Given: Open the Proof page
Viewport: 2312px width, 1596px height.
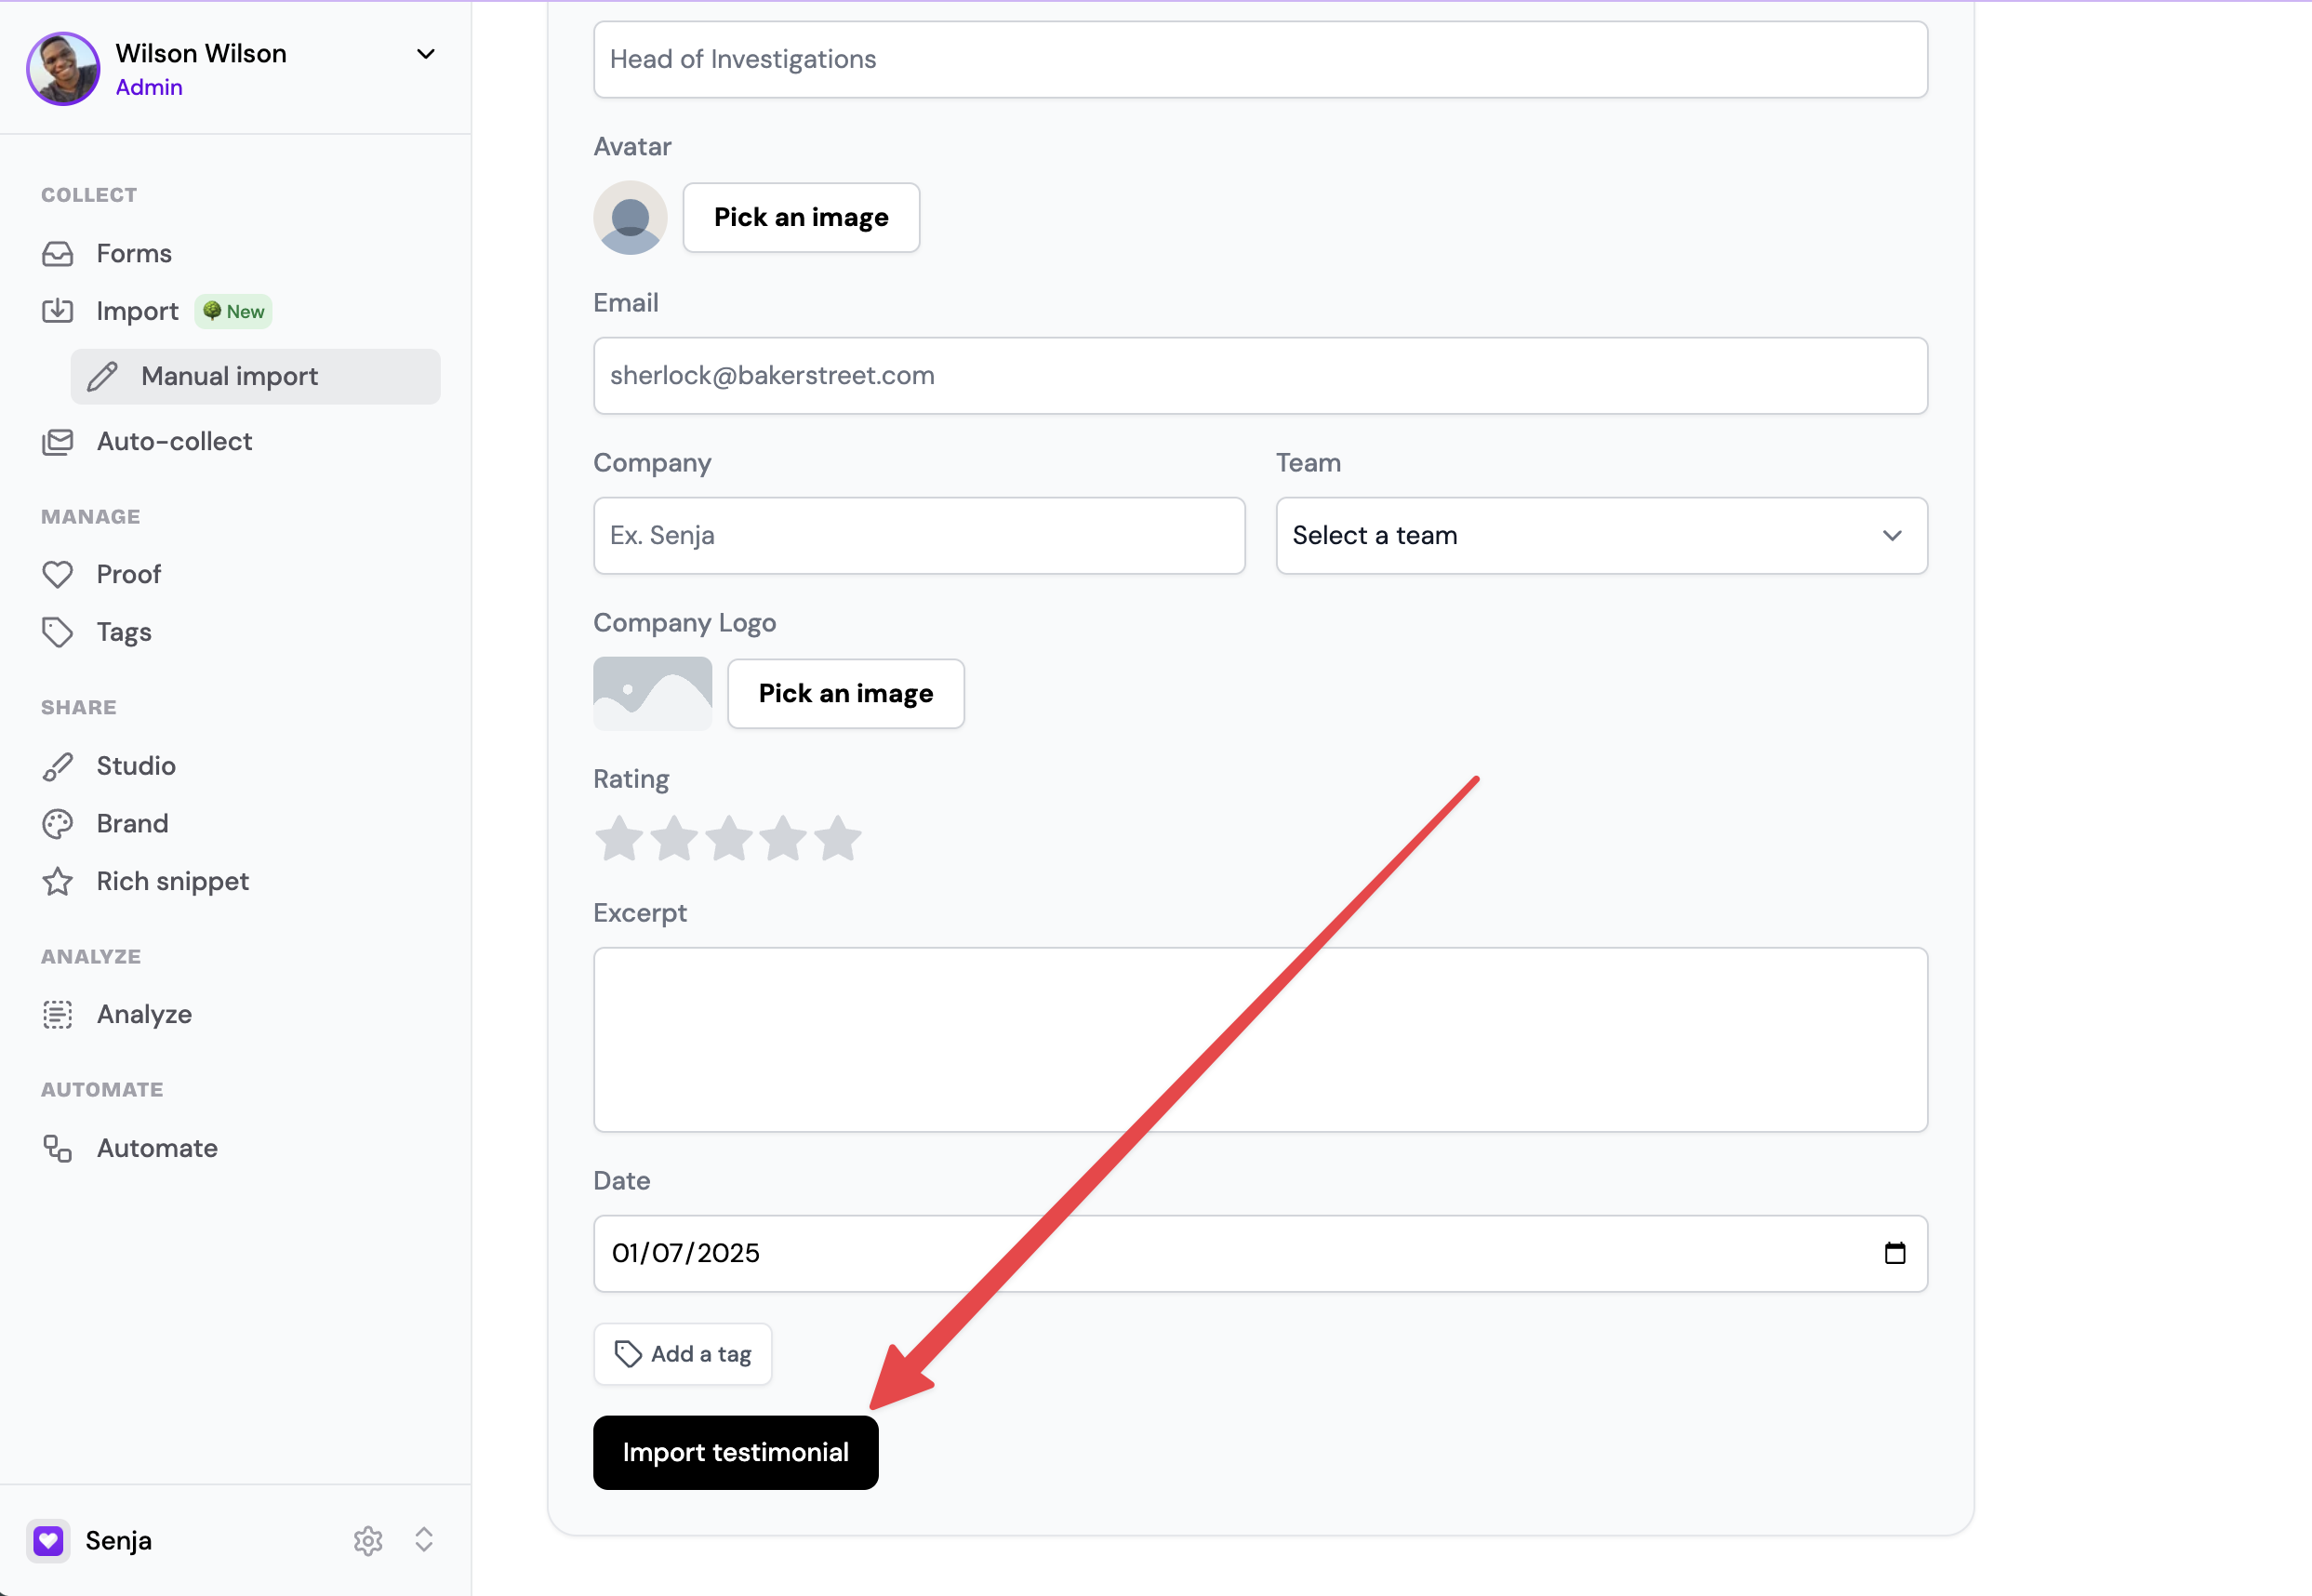Looking at the screenshot, I should click(x=128, y=575).
